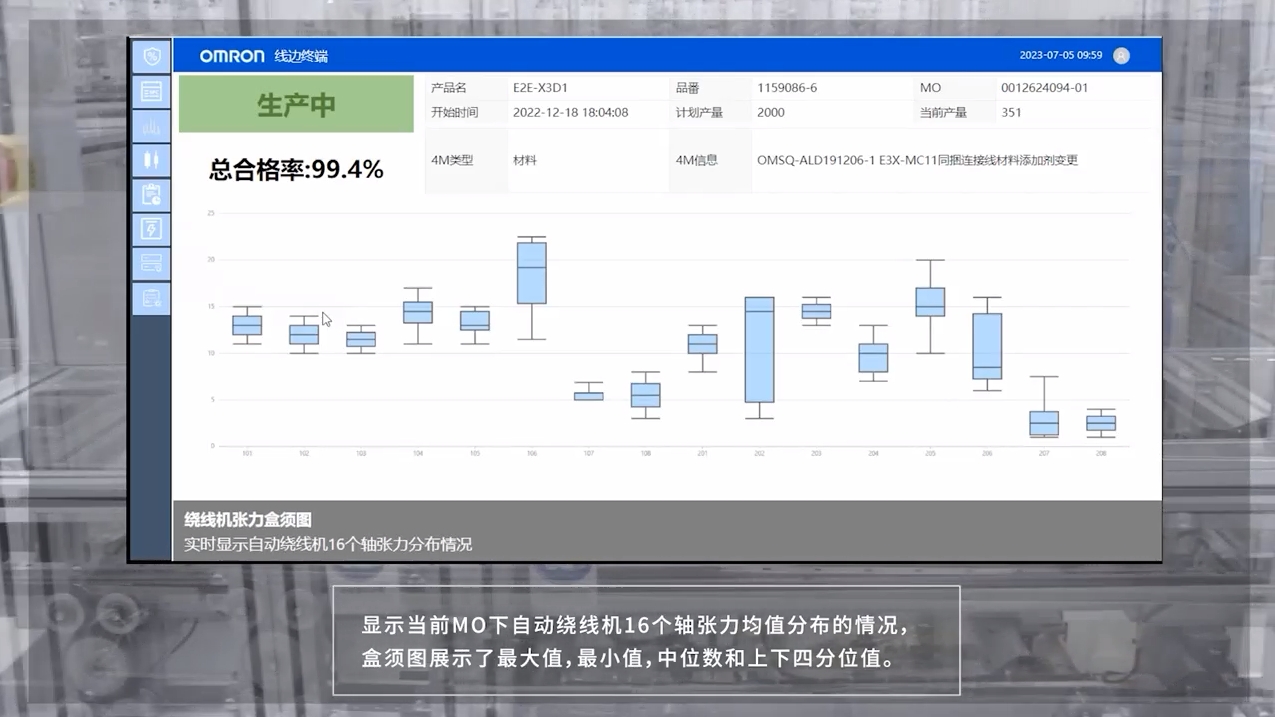Click the 4M信息 material change text
Screen dimensions: 1275x717
click(x=917, y=160)
